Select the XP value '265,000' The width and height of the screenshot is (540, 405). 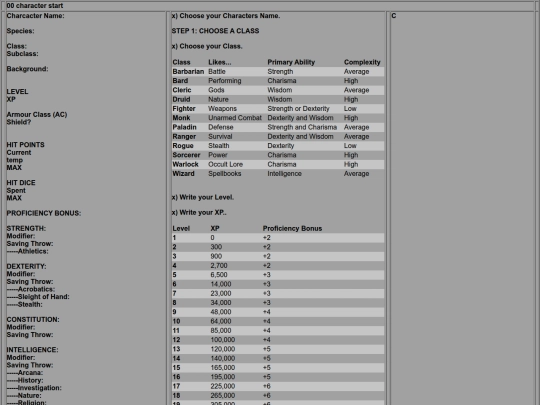(223, 396)
